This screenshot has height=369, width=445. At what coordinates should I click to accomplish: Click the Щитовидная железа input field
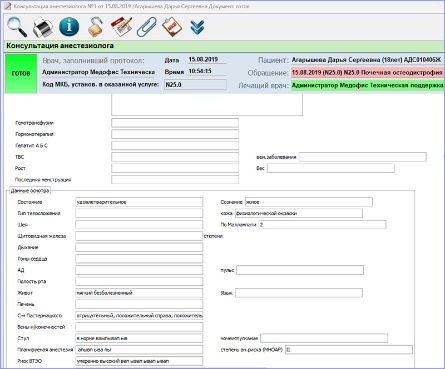coord(139,236)
